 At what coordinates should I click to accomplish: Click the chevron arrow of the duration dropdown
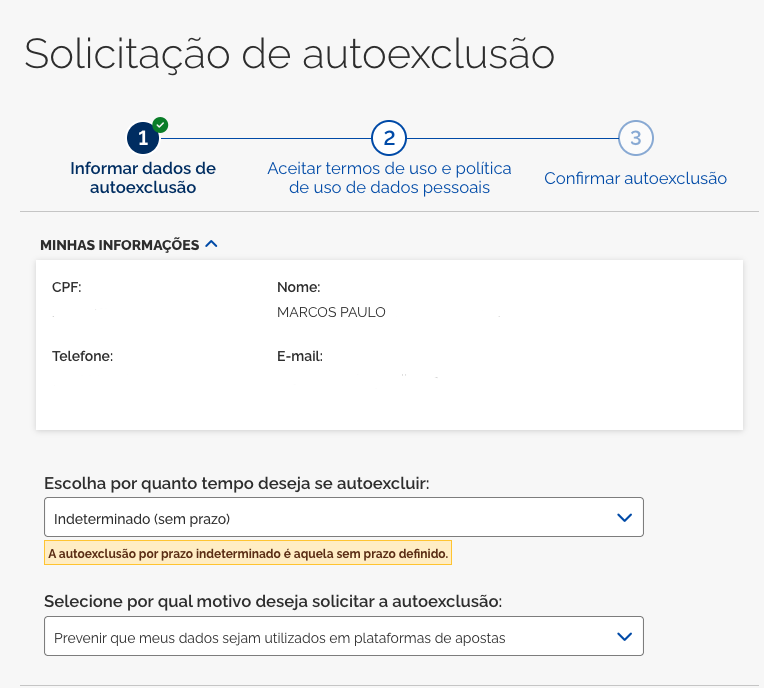[x=625, y=517]
